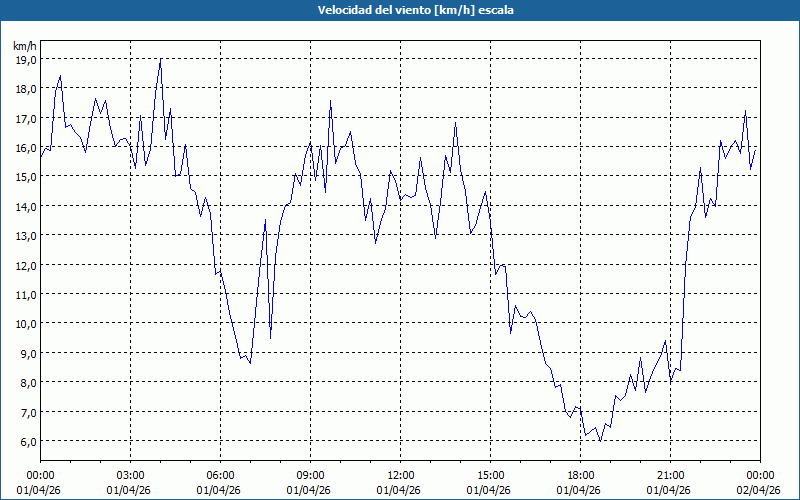
Task: Click the wind speed peak just after 09:00
Action: tap(331, 100)
